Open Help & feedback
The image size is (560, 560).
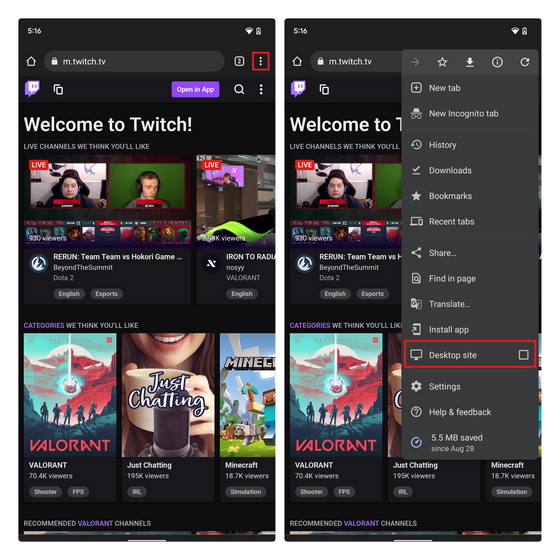point(470,412)
